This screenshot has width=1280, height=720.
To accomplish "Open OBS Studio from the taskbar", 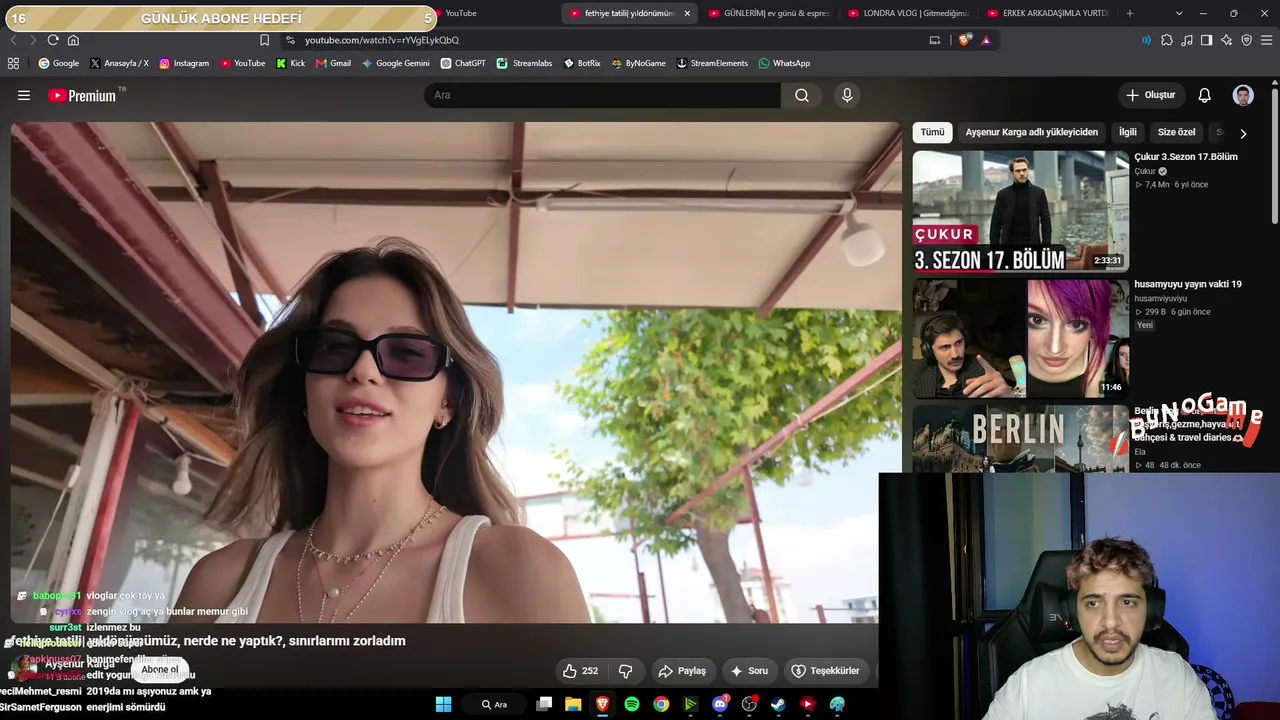I will tap(749, 704).
